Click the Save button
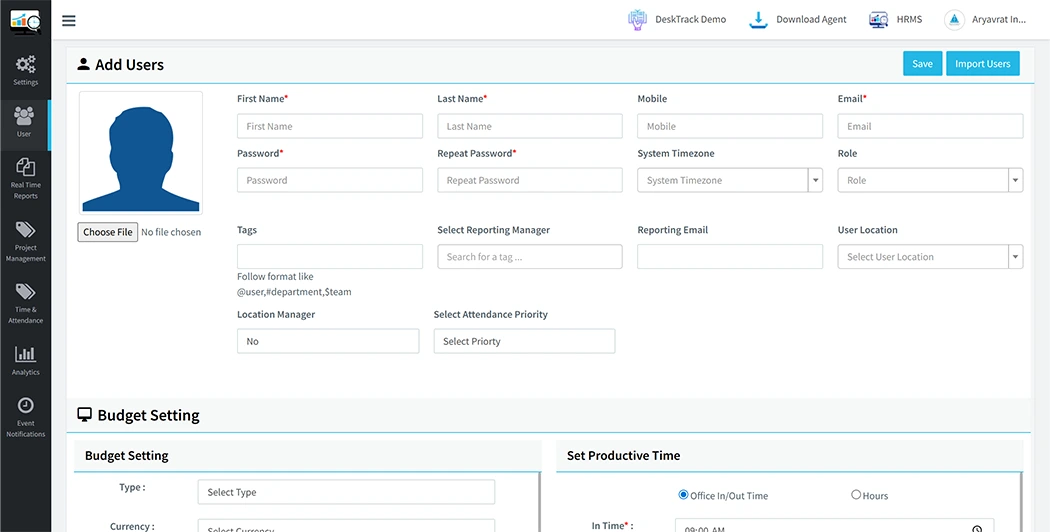1050x532 pixels. tap(922, 64)
